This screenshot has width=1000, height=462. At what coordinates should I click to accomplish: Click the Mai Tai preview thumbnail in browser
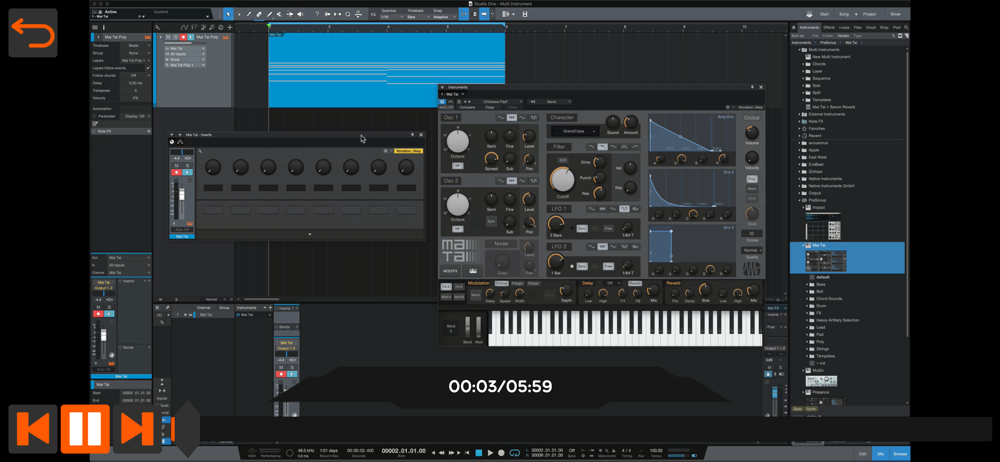824,260
